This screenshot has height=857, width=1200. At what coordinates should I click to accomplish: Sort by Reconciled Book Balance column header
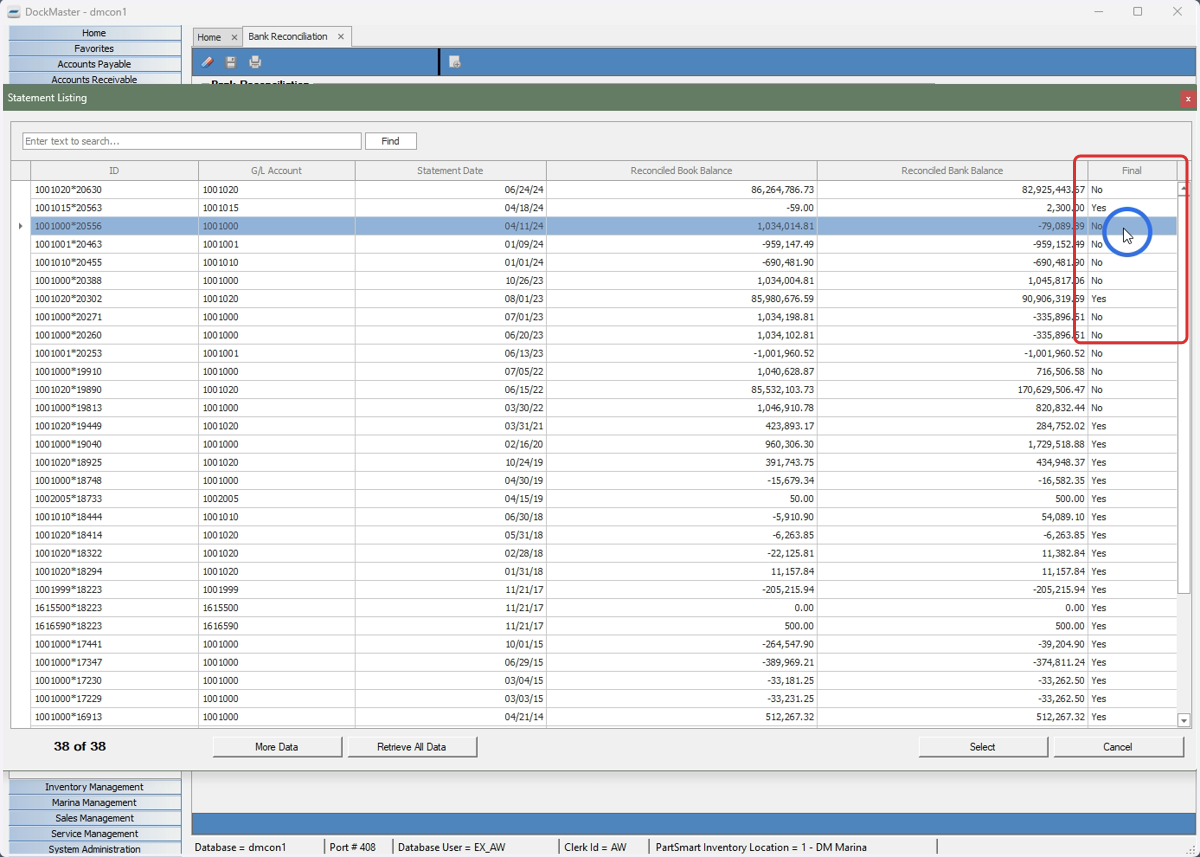[x=681, y=170]
